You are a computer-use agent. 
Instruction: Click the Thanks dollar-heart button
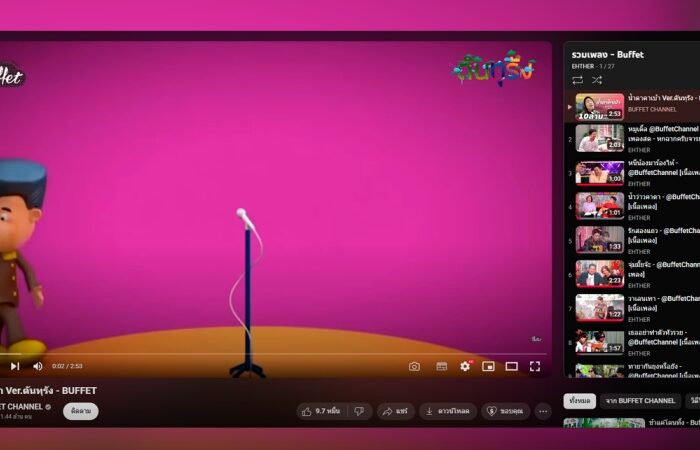(x=505, y=411)
